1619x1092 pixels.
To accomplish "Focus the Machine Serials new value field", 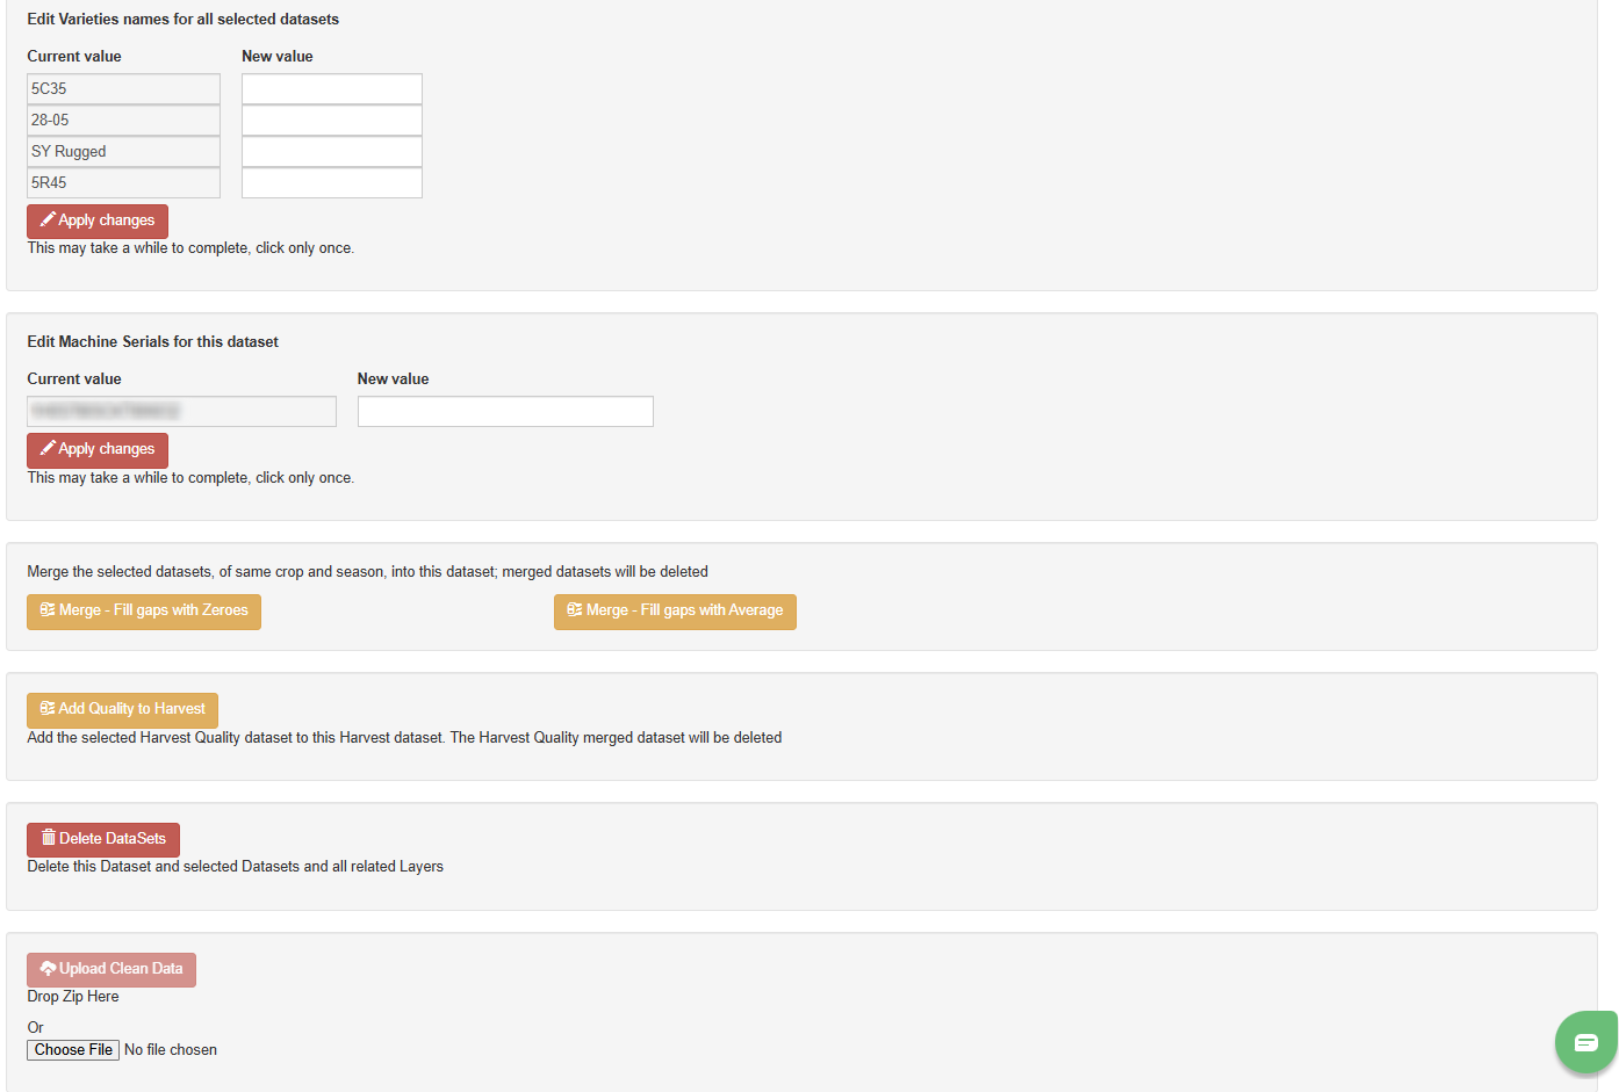I will pos(505,412).
